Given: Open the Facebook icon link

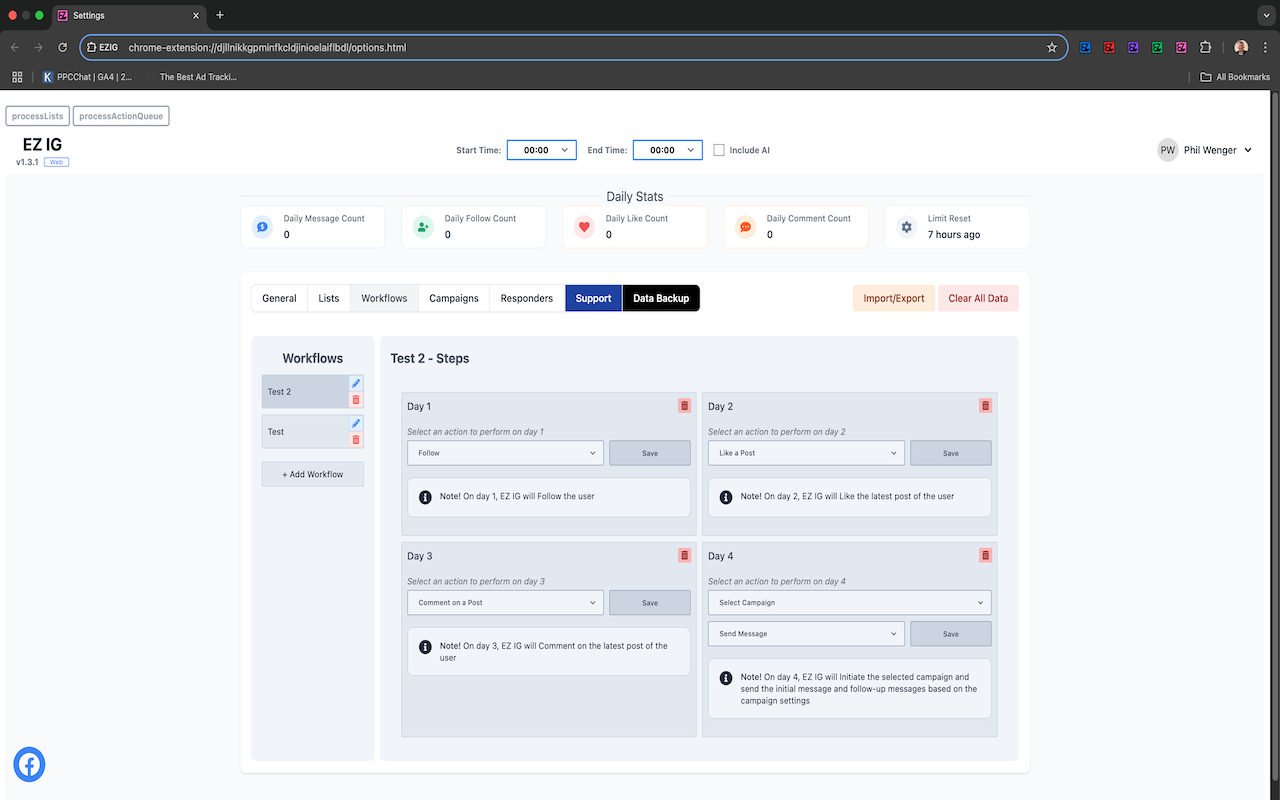Looking at the screenshot, I should 29,765.
